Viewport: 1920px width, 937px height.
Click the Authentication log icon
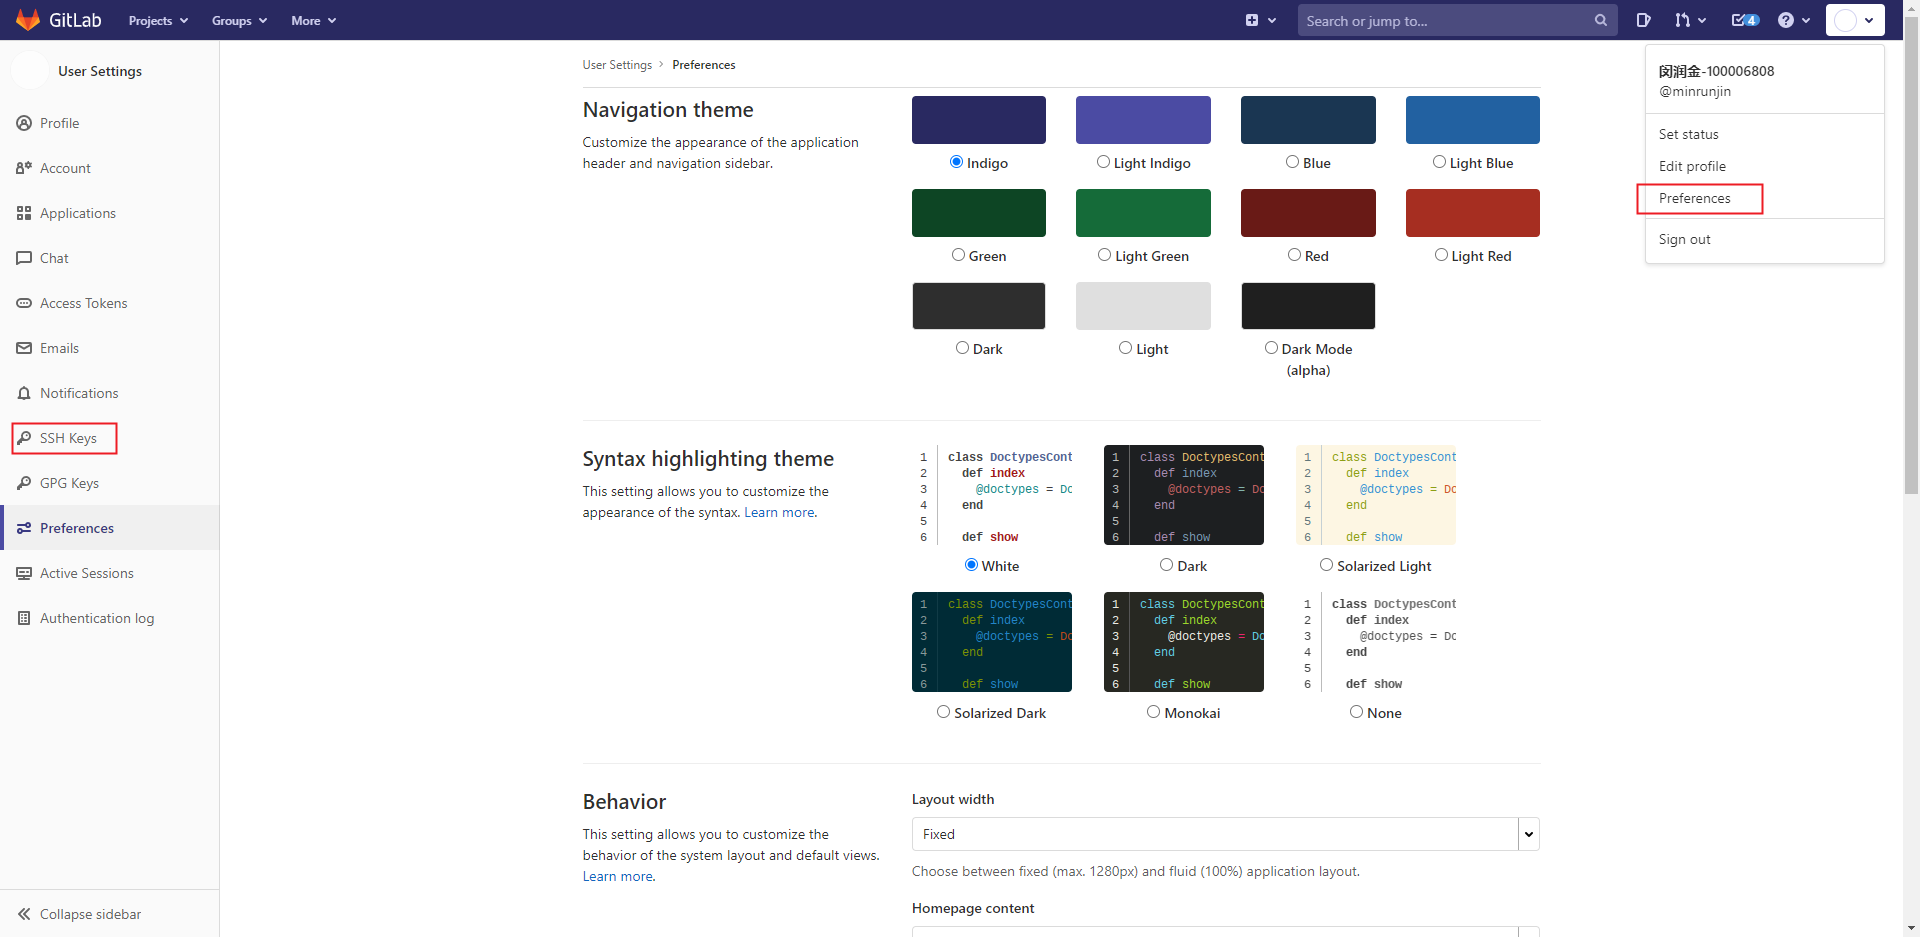coord(24,618)
